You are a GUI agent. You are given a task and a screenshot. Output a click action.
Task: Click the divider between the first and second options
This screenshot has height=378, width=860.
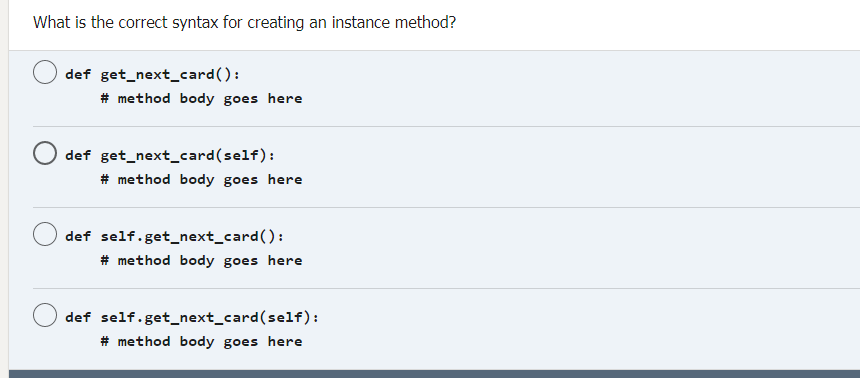[x=446, y=126]
